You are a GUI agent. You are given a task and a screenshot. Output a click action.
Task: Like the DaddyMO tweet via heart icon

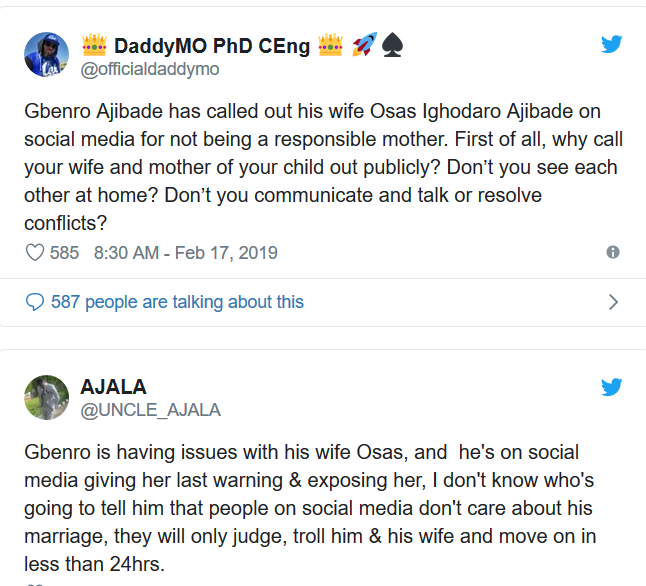tap(35, 252)
